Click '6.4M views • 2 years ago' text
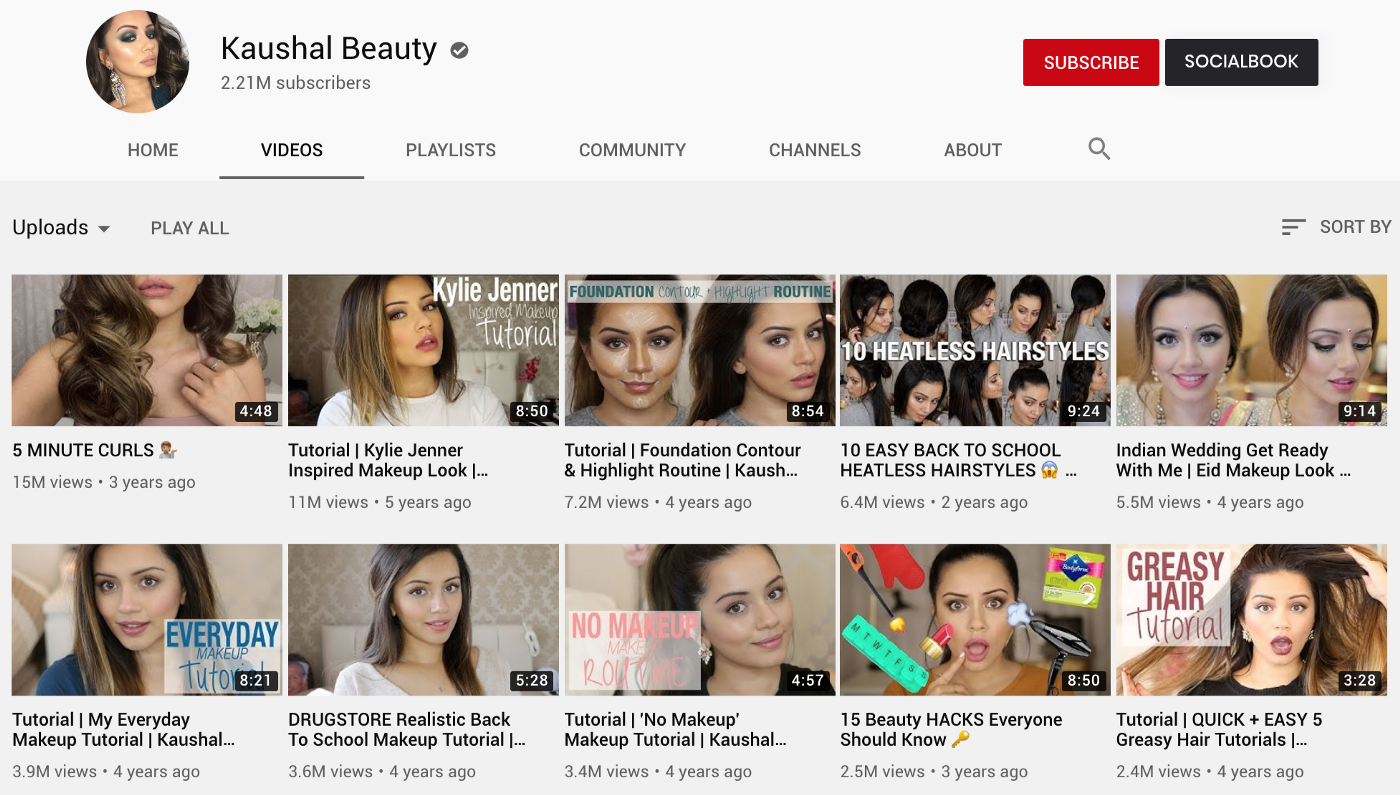The height and width of the screenshot is (795, 1400). click(x=934, y=502)
